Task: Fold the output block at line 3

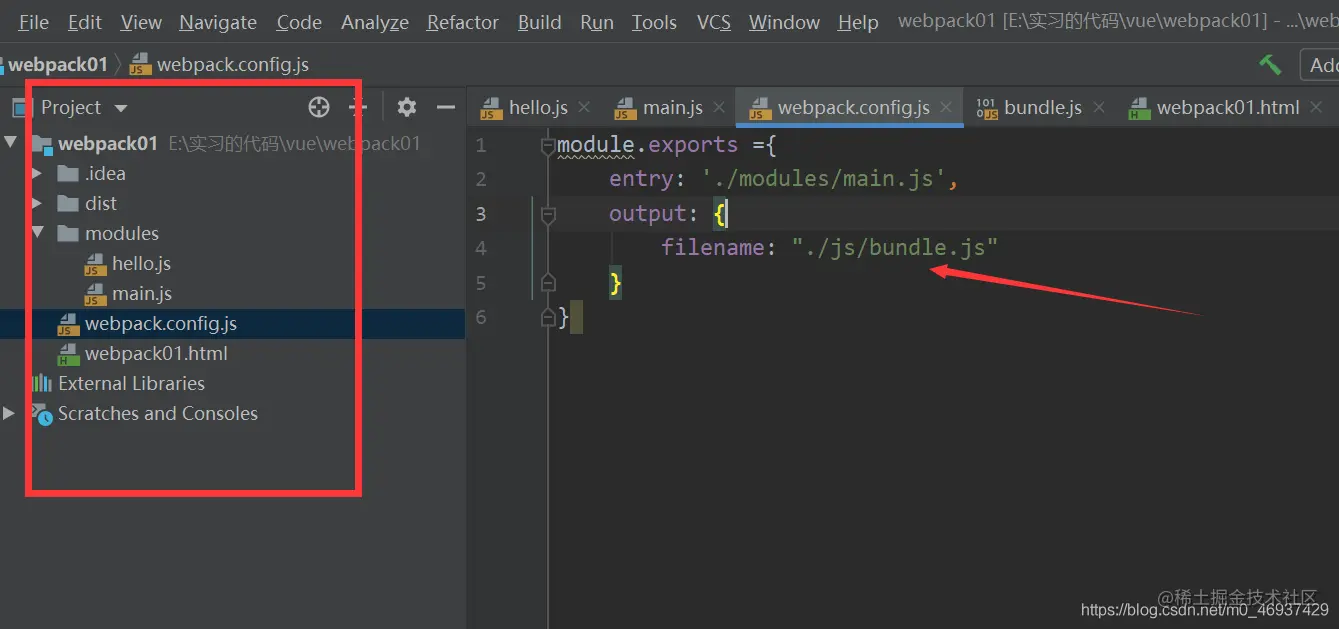Action: coord(548,214)
